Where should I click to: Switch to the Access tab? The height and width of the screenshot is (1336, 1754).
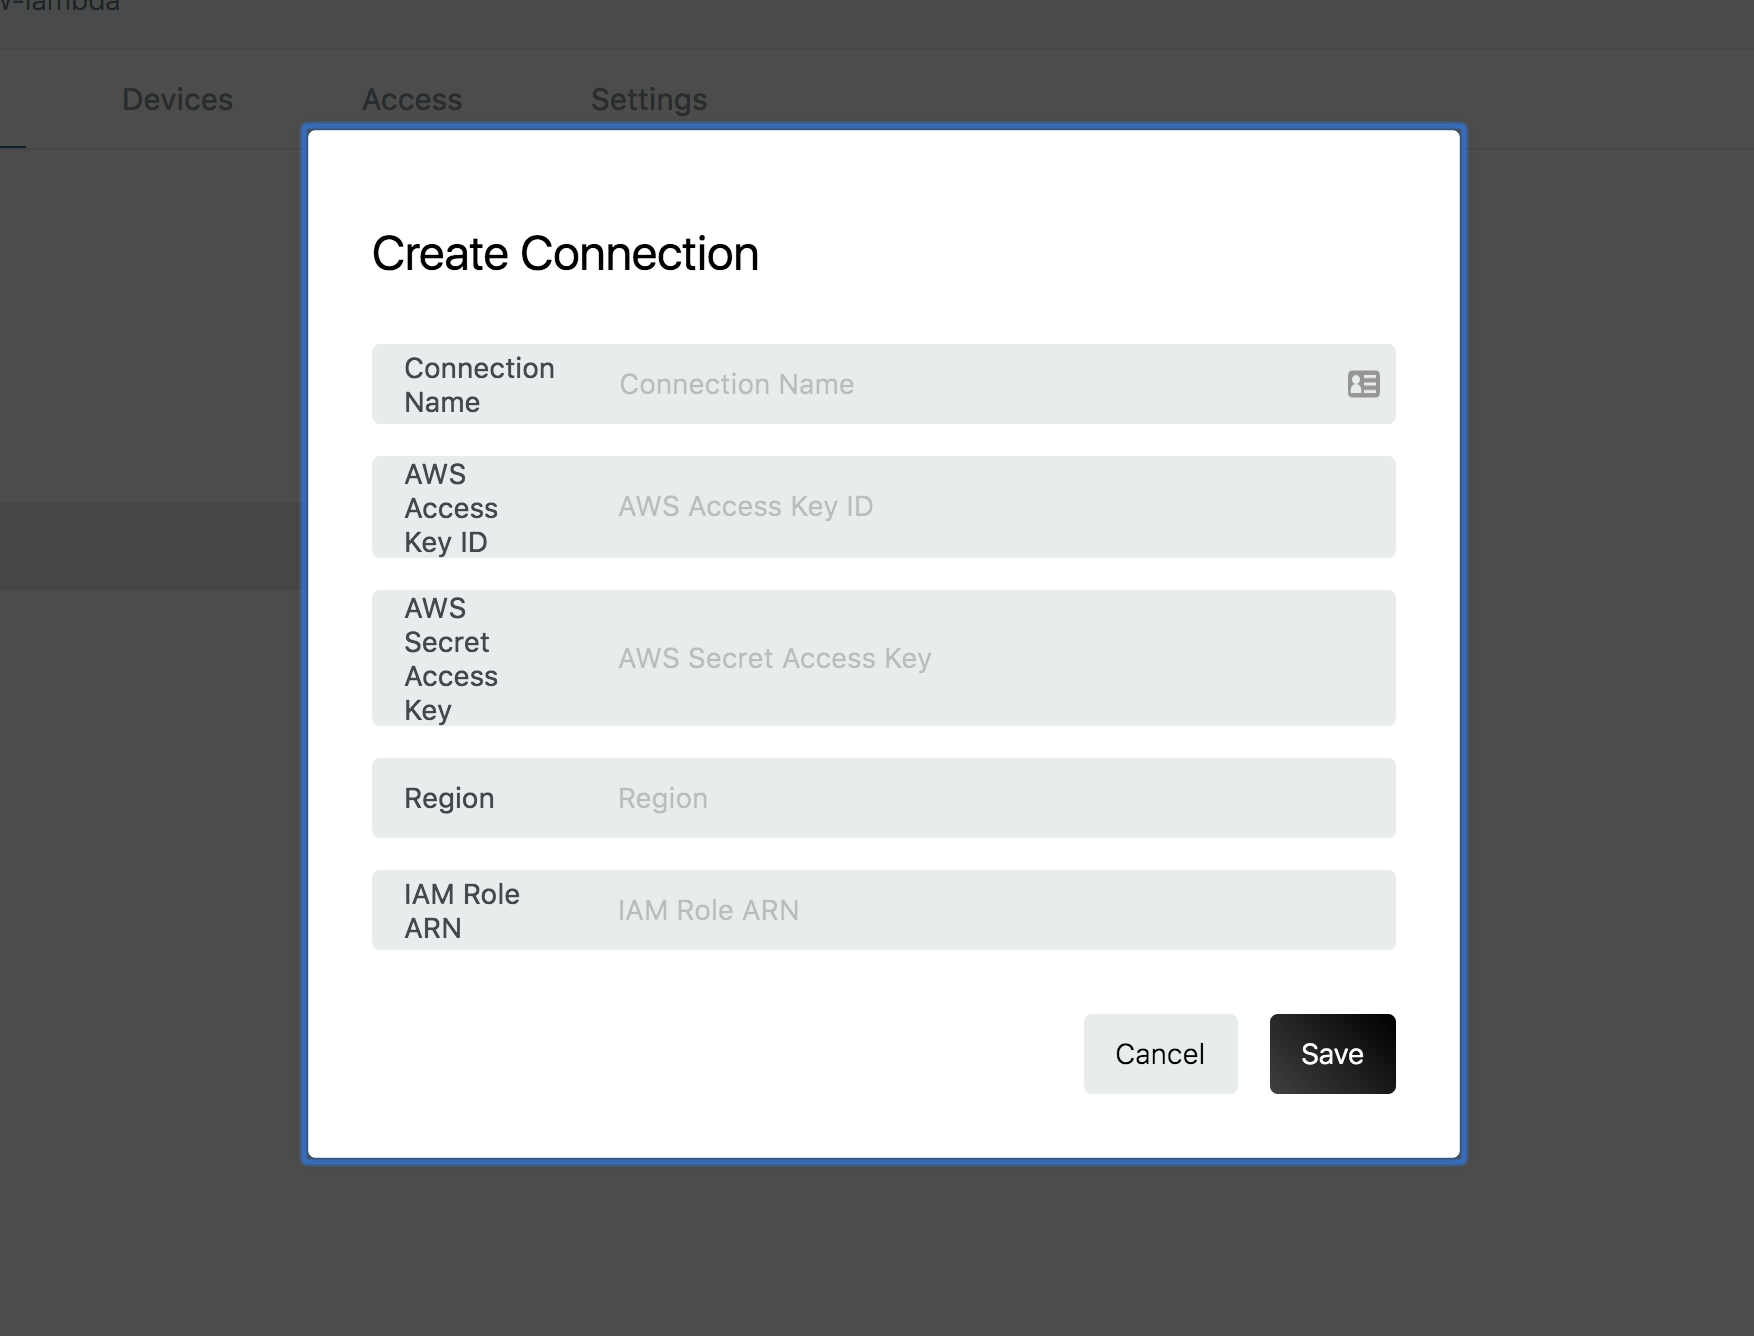coord(412,99)
